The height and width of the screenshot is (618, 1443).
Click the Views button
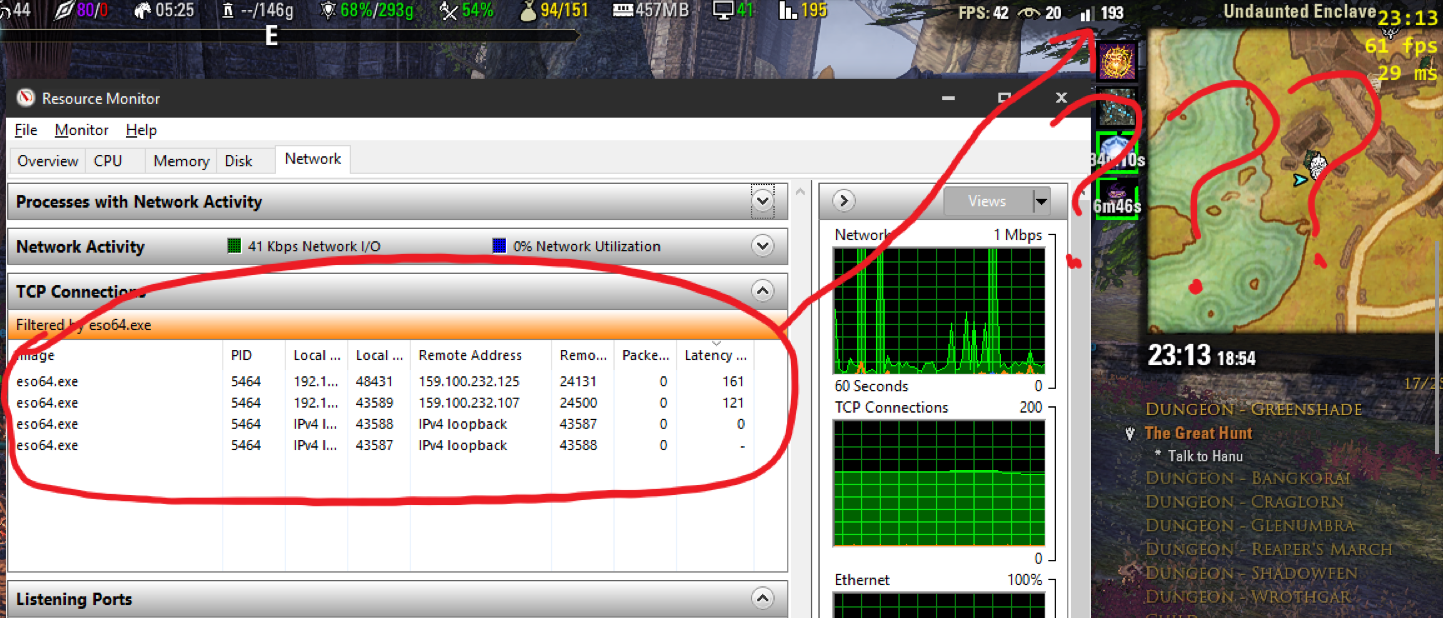click(x=987, y=201)
